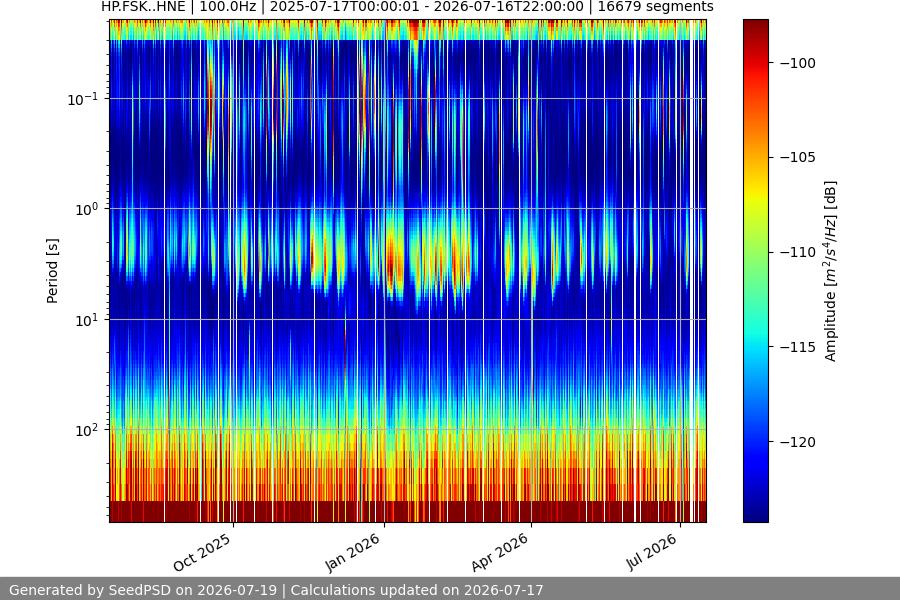Viewport: 900px width, 600px height.
Task: Click the 10^0 period tick label
Action: click(x=87, y=210)
